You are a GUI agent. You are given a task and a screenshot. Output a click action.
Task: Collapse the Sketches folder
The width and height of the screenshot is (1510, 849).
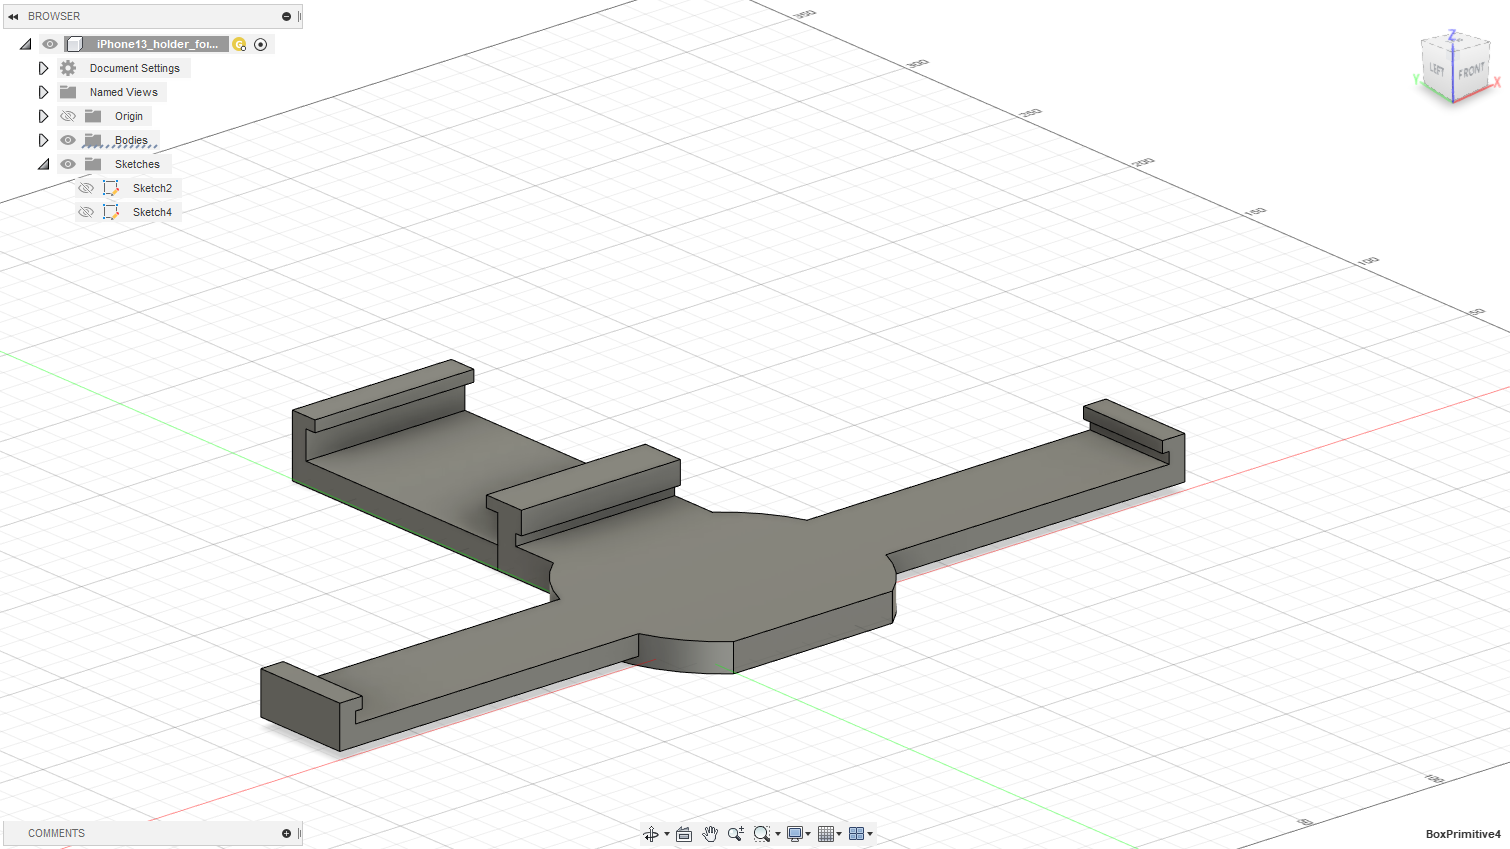coord(43,164)
